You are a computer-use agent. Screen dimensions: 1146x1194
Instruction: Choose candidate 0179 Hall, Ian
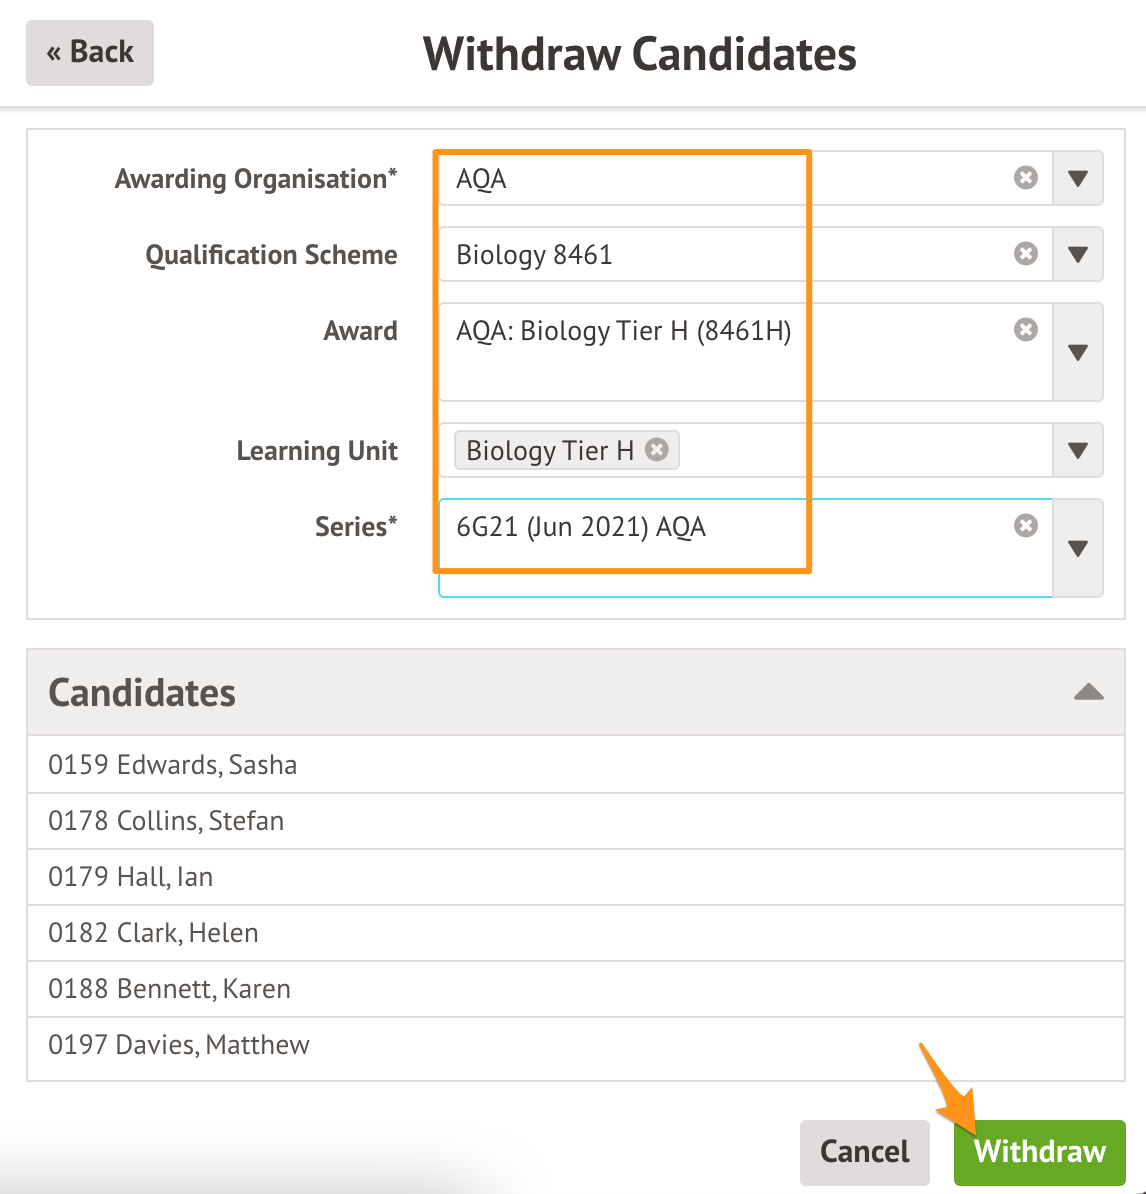[x=131, y=877]
